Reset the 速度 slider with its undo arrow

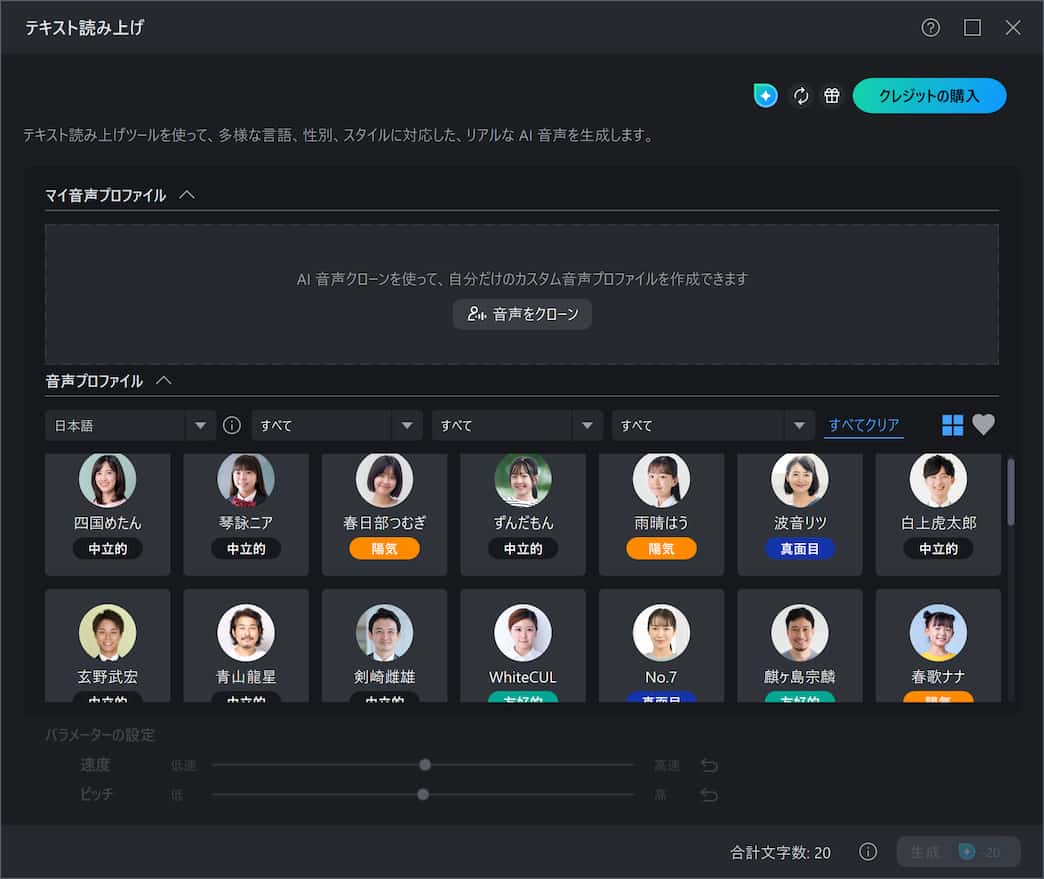tap(709, 764)
